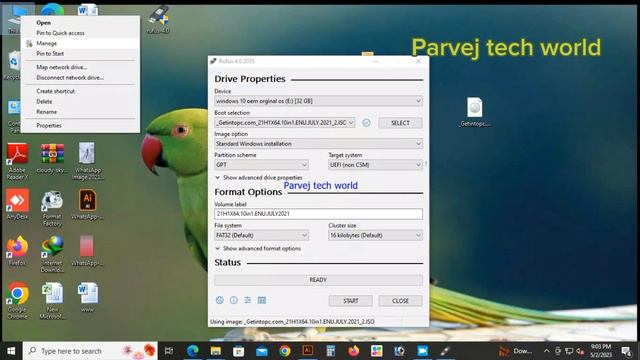The height and width of the screenshot is (360, 640).
Task: Choose Rename in context menu
Action: point(80,111)
